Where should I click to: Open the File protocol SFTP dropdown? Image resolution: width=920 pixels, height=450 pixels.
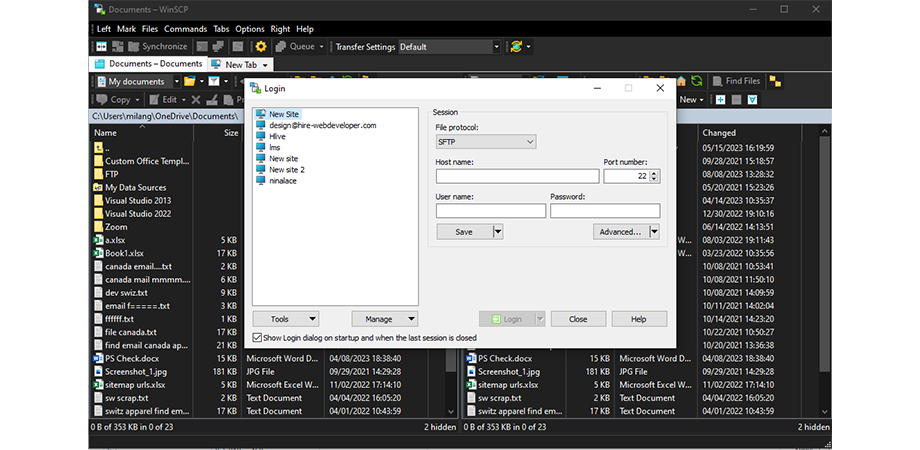click(x=486, y=141)
